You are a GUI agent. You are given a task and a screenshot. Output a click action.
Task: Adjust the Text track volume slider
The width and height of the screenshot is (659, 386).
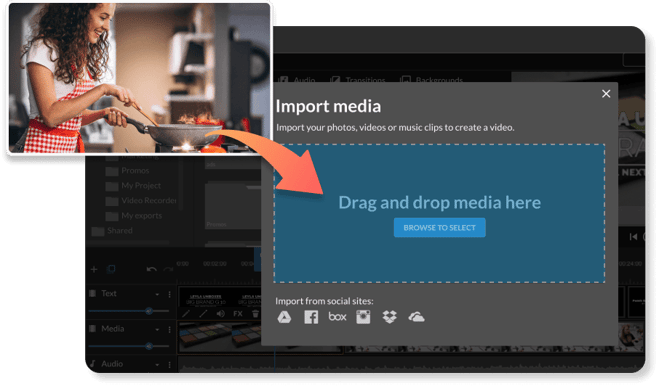(129, 311)
